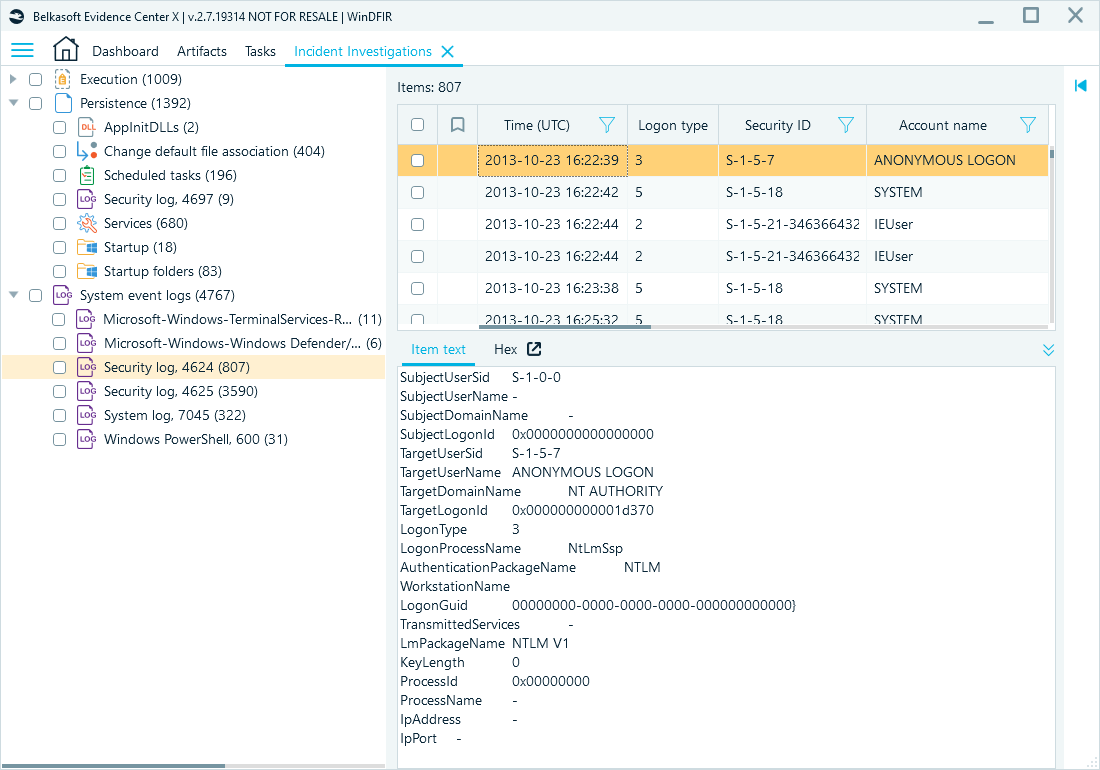Select the 16:23:38 SYSTEM table row
This screenshot has height=770, width=1100.
click(723, 288)
